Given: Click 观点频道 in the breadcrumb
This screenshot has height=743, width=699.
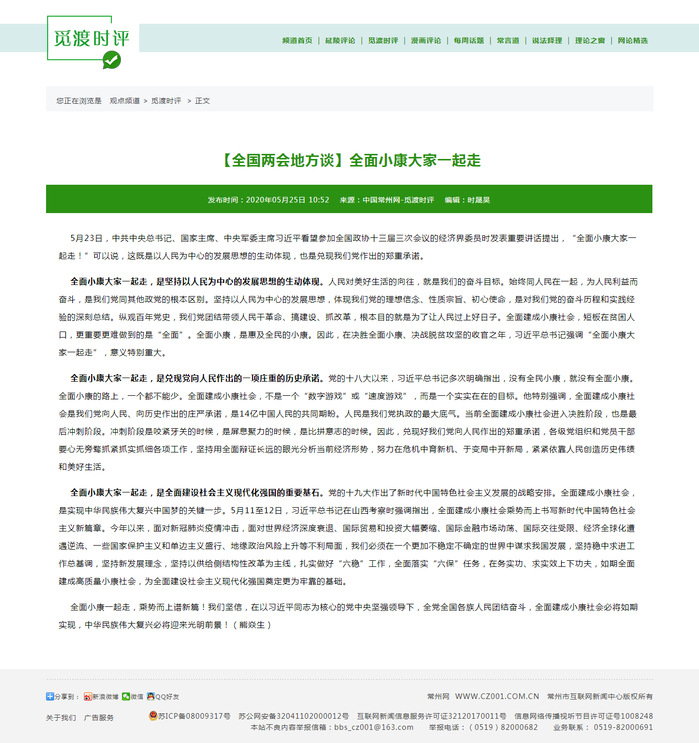Looking at the screenshot, I should (124, 101).
